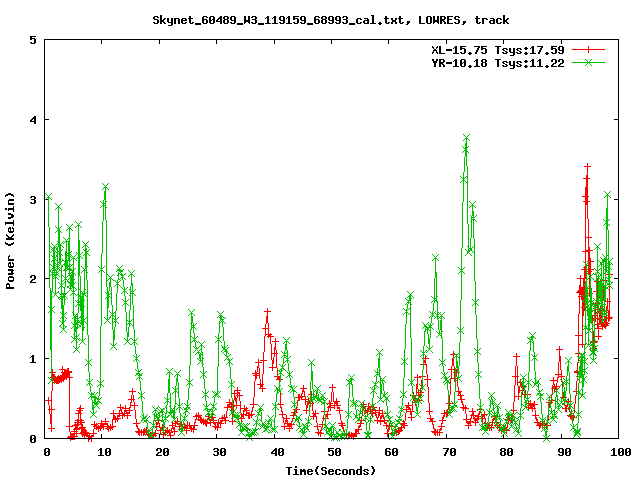
Task: Click the x-axis tick label 70
Action: coord(449,452)
